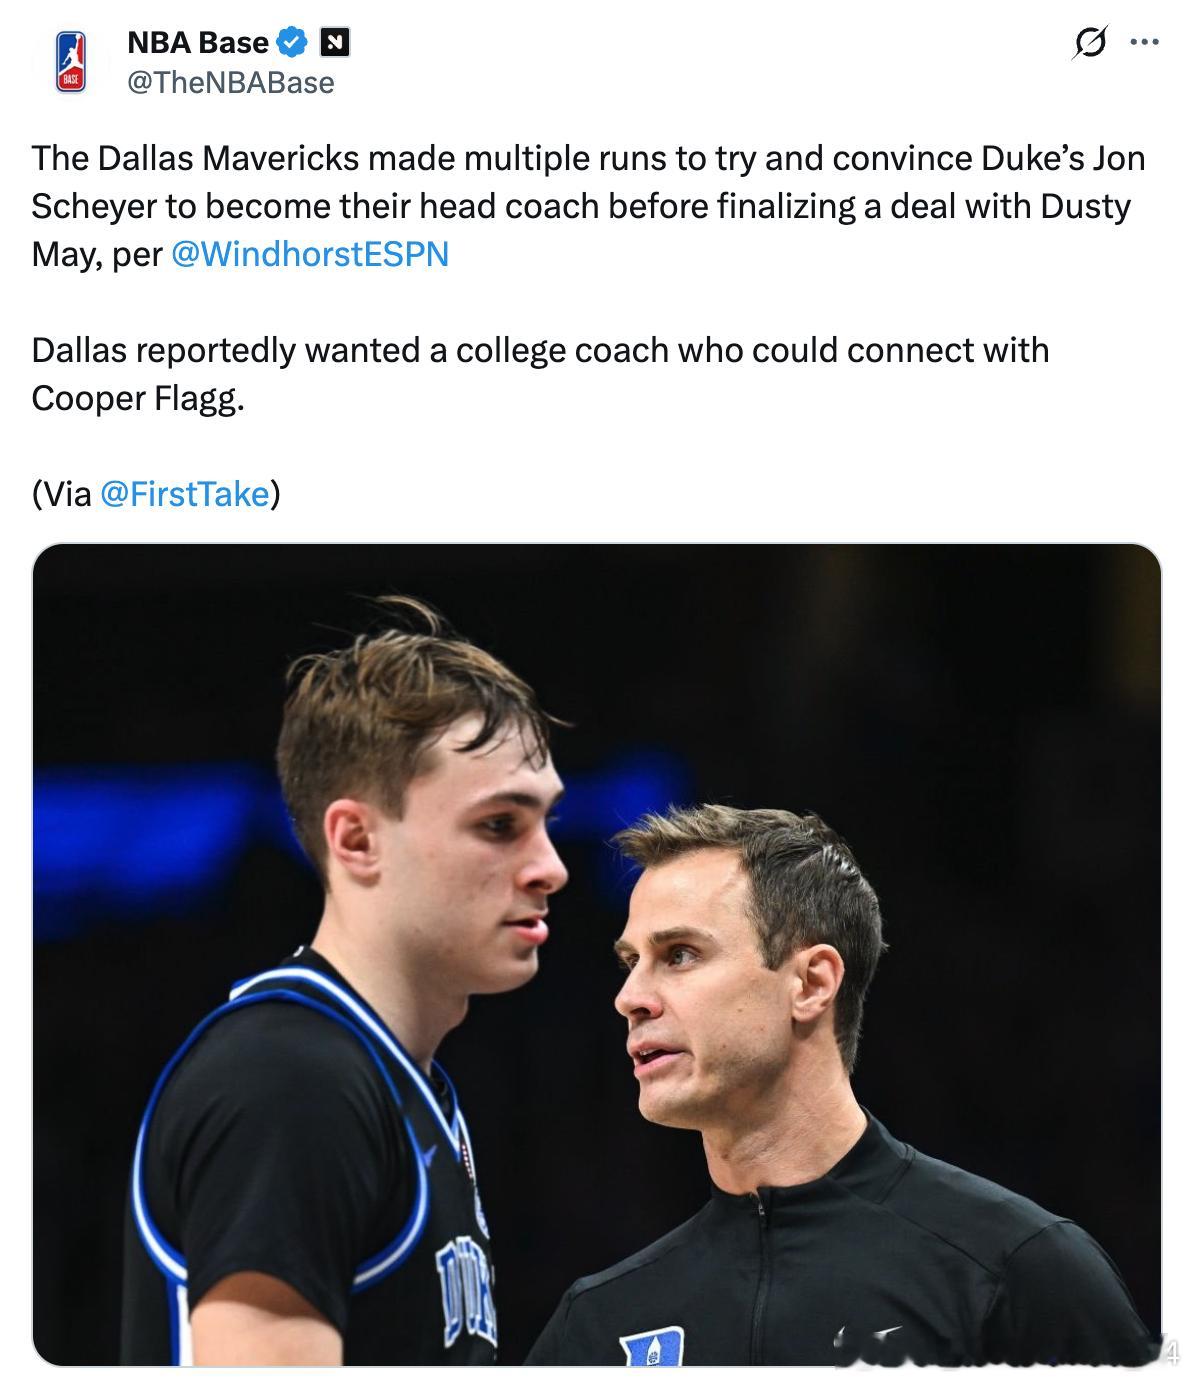The width and height of the screenshot is (1190, 1382).
Task: Click the blue Nike swoosh on the jersey
Action: [427, 1153]
